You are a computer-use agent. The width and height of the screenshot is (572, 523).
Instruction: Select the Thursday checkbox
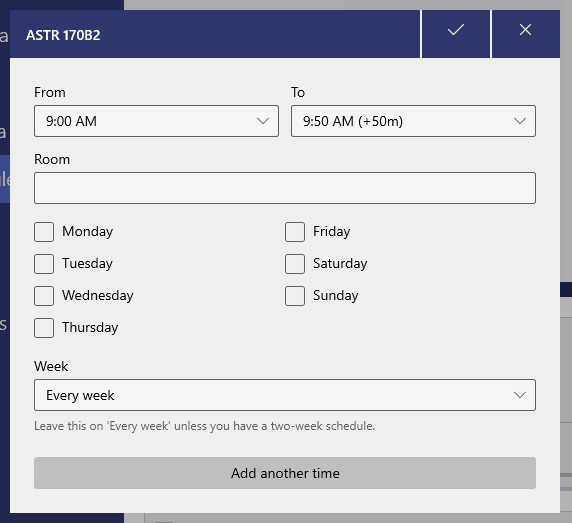click(44, 328)
